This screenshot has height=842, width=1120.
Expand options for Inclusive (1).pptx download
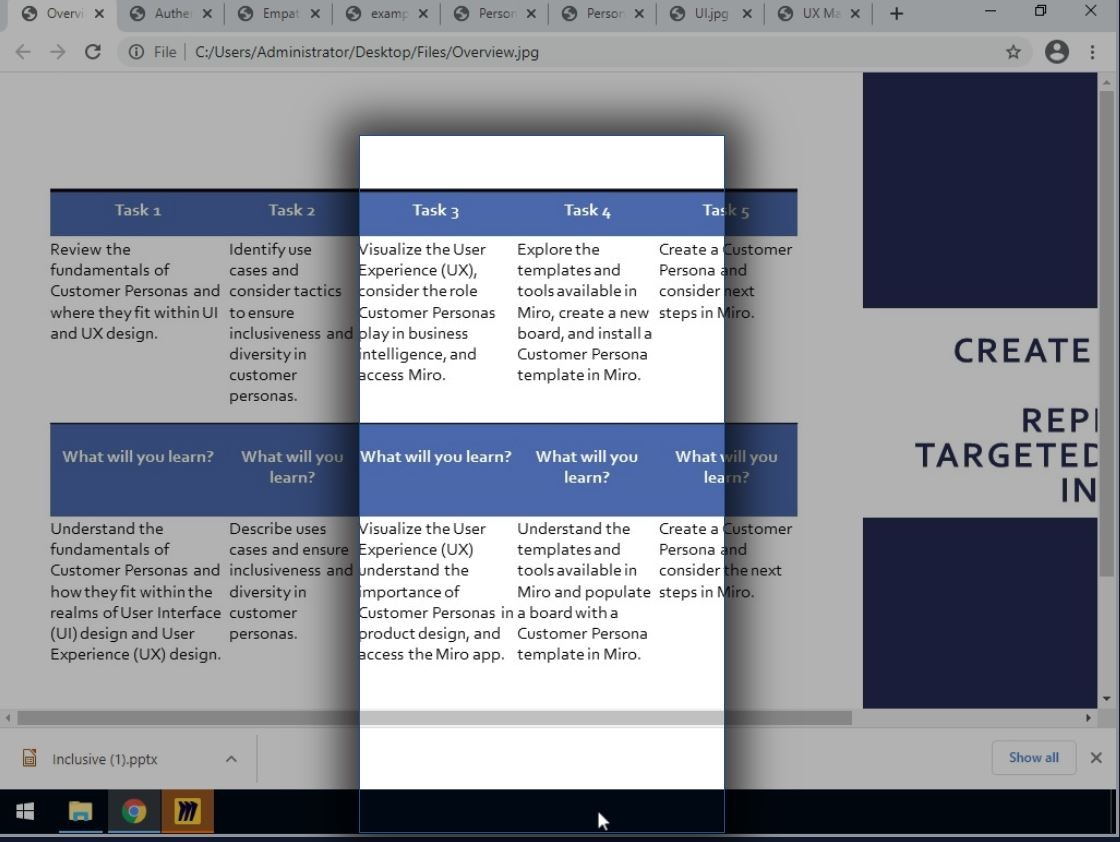[x=231, y=759]
